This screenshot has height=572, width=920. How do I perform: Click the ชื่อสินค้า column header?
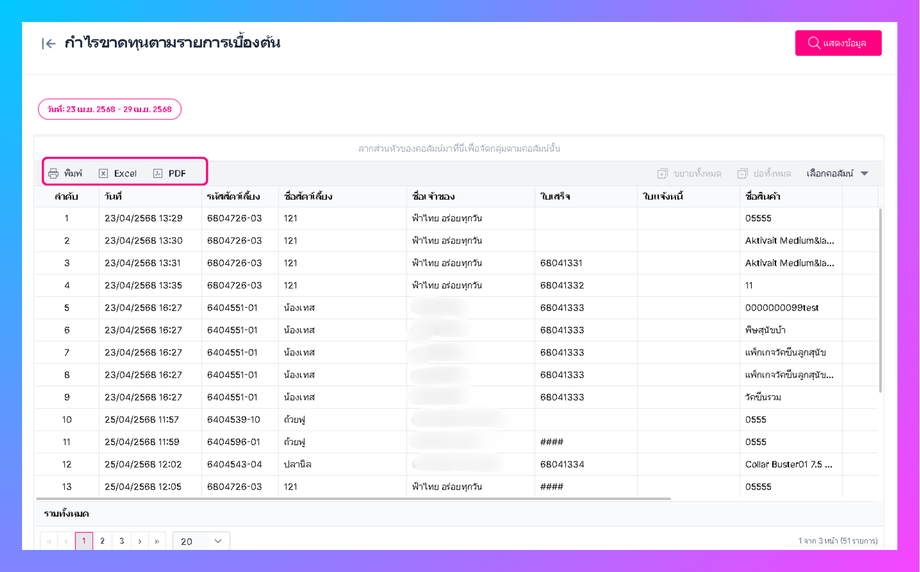click(x=792, y=197)
